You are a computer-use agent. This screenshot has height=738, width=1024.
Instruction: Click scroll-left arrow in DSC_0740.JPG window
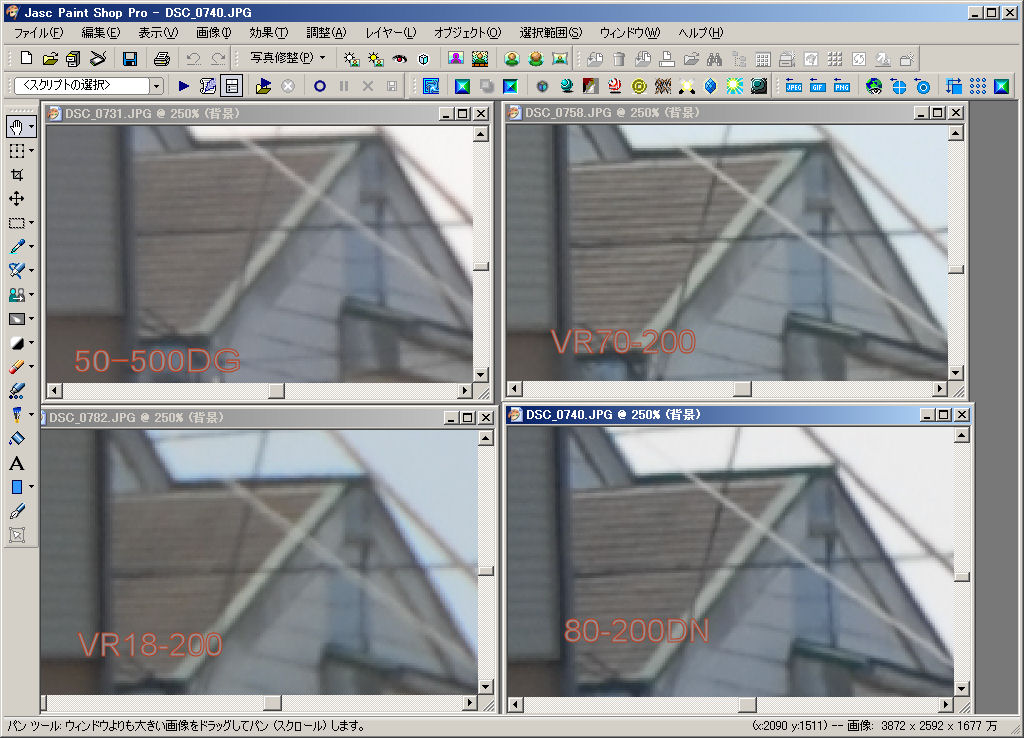click(515, 705)
